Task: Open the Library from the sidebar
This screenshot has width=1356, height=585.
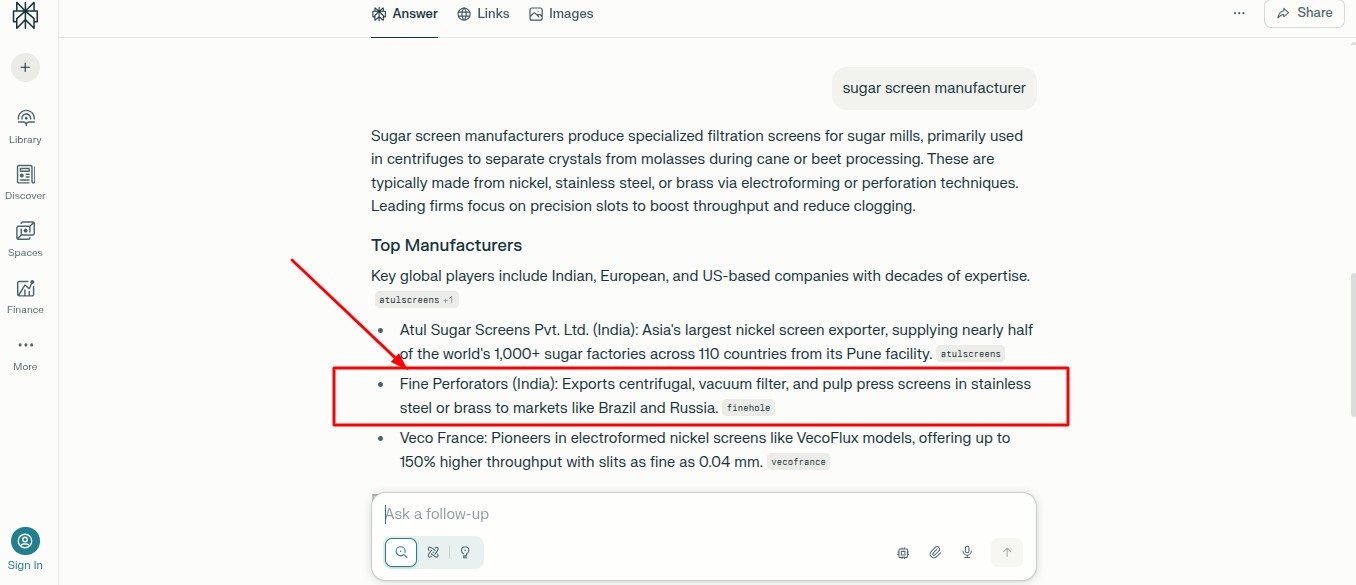Action: click(x=25, y=126)
